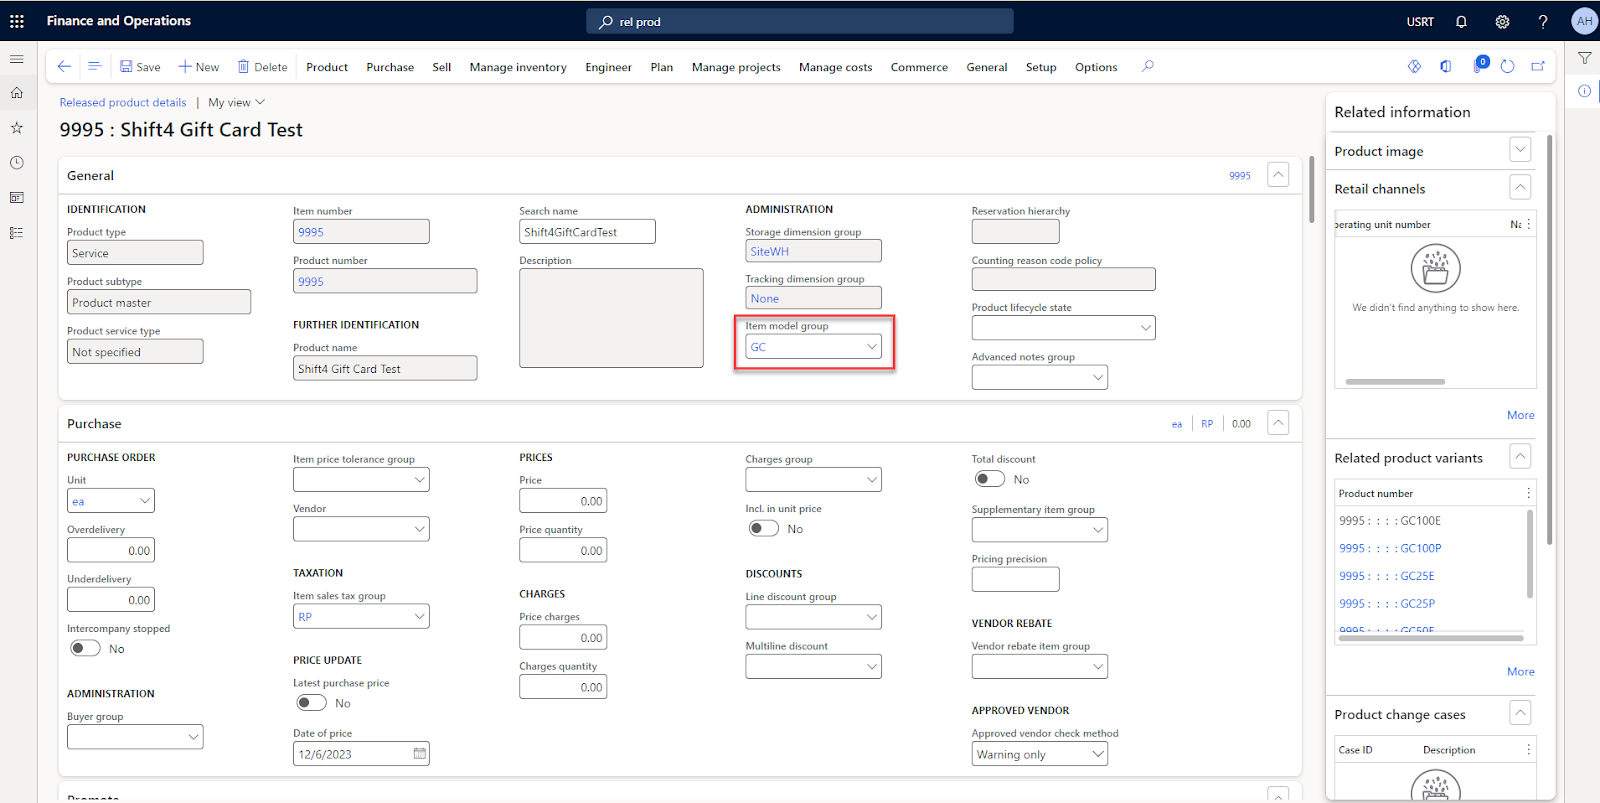Open form in new window icon

pos(1538,66)
